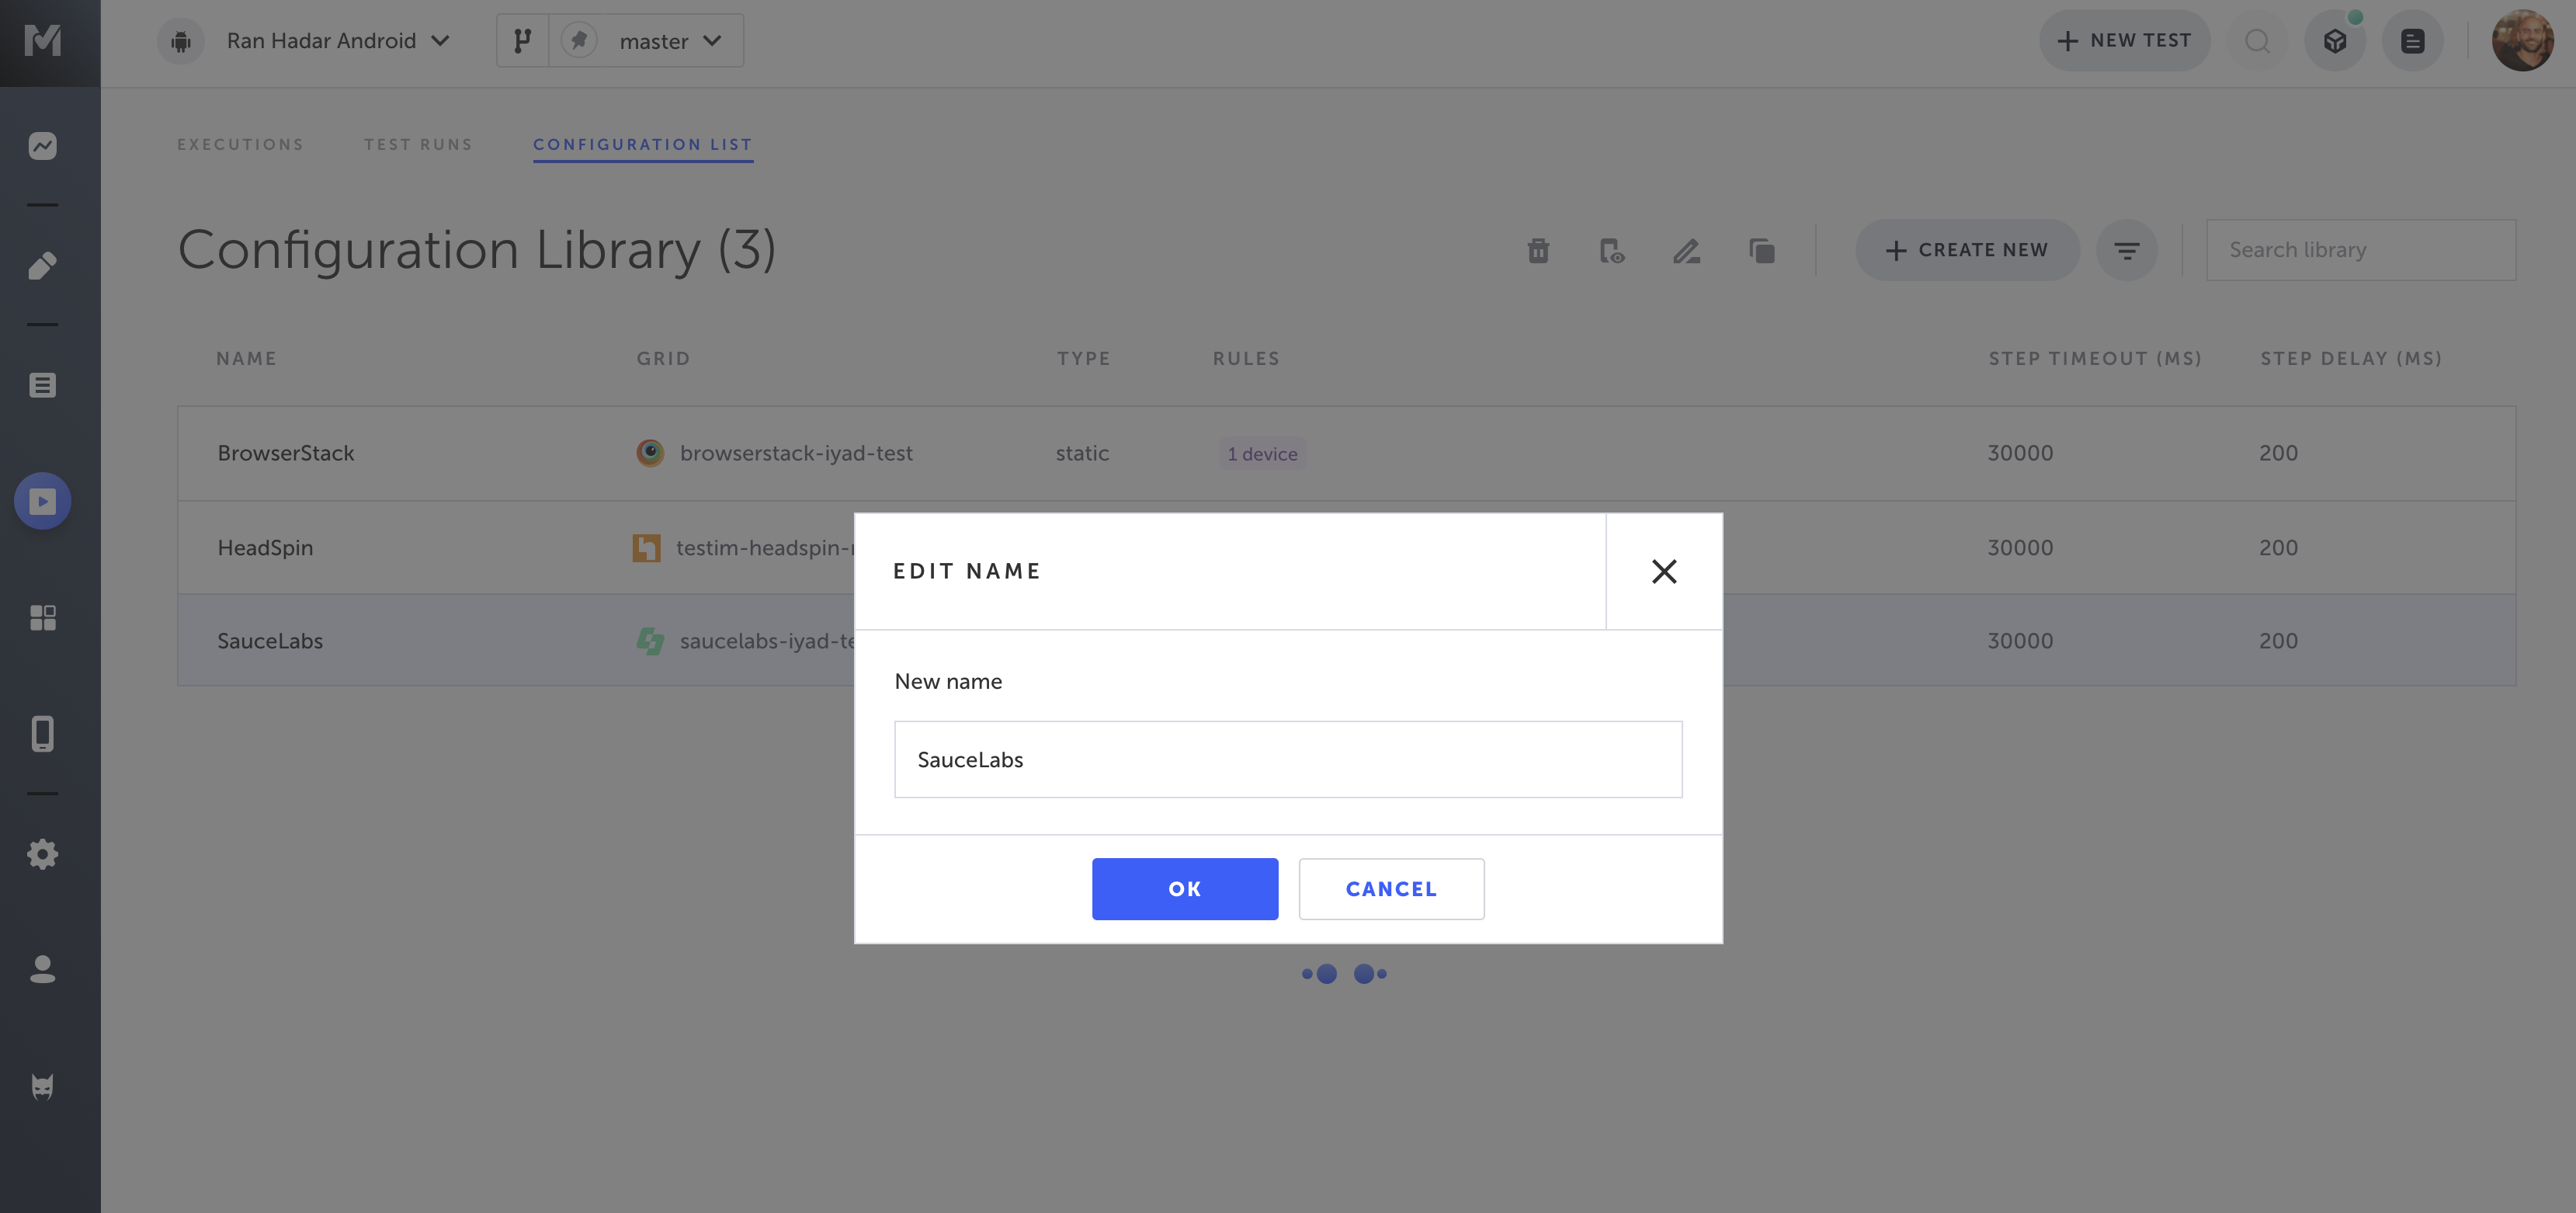The width and height of the screenshot is (2576, 1213).
Task: Click the rename pencil toolbar icon
Action: coord(1687,250)
